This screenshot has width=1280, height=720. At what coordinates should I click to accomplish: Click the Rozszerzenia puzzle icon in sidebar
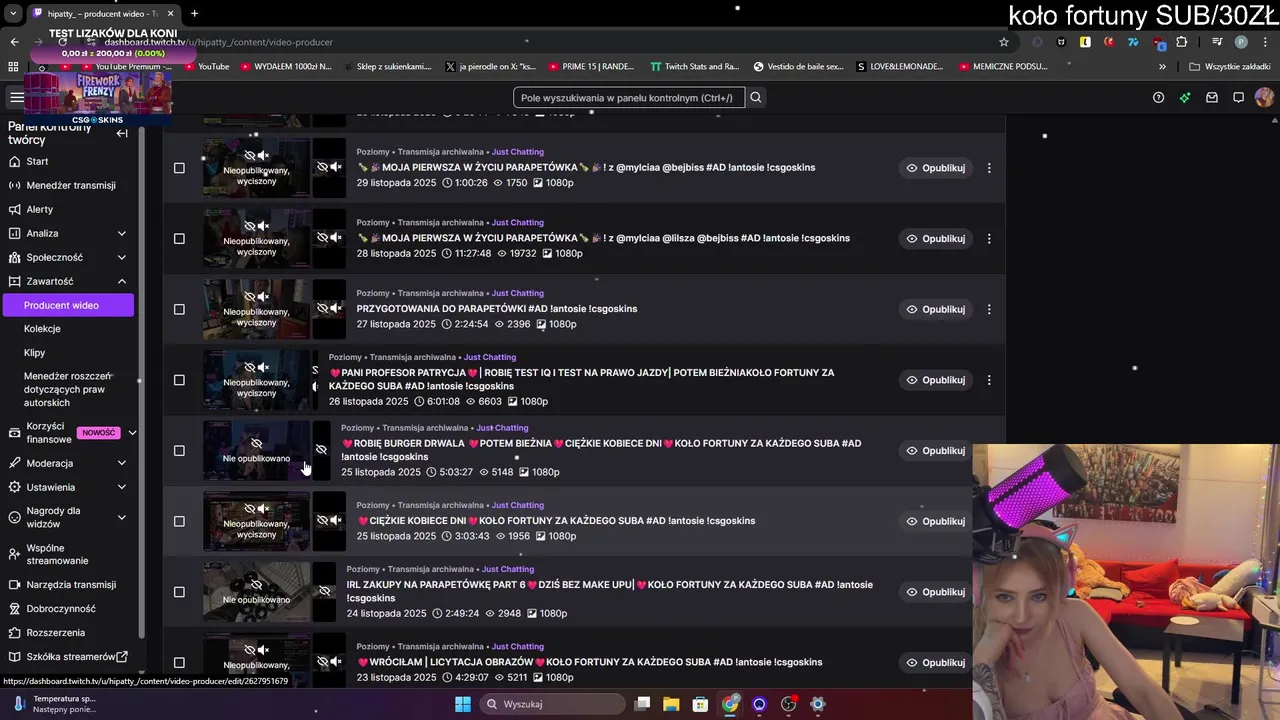pyautogui.click(x=14, y=632)
